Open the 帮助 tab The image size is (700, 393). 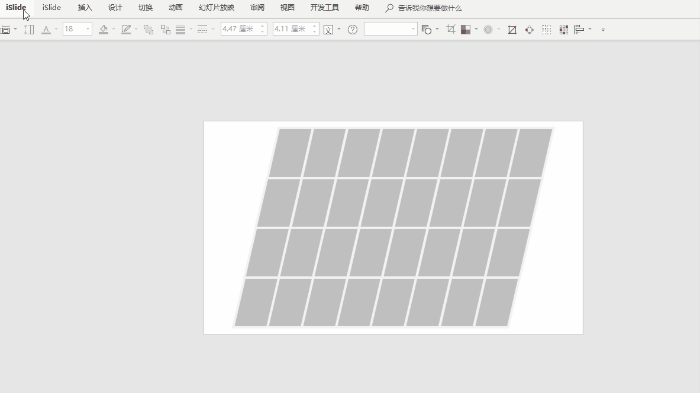coord(362,8)
